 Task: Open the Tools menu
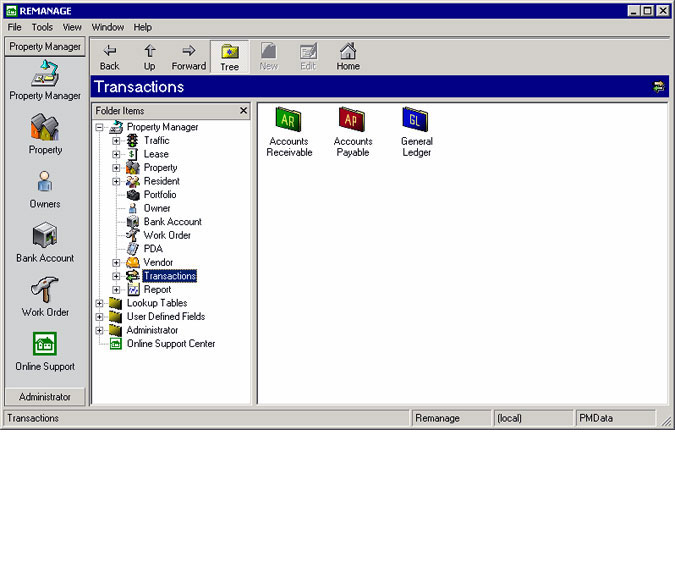pyautogui.click(x=42, y=27)
